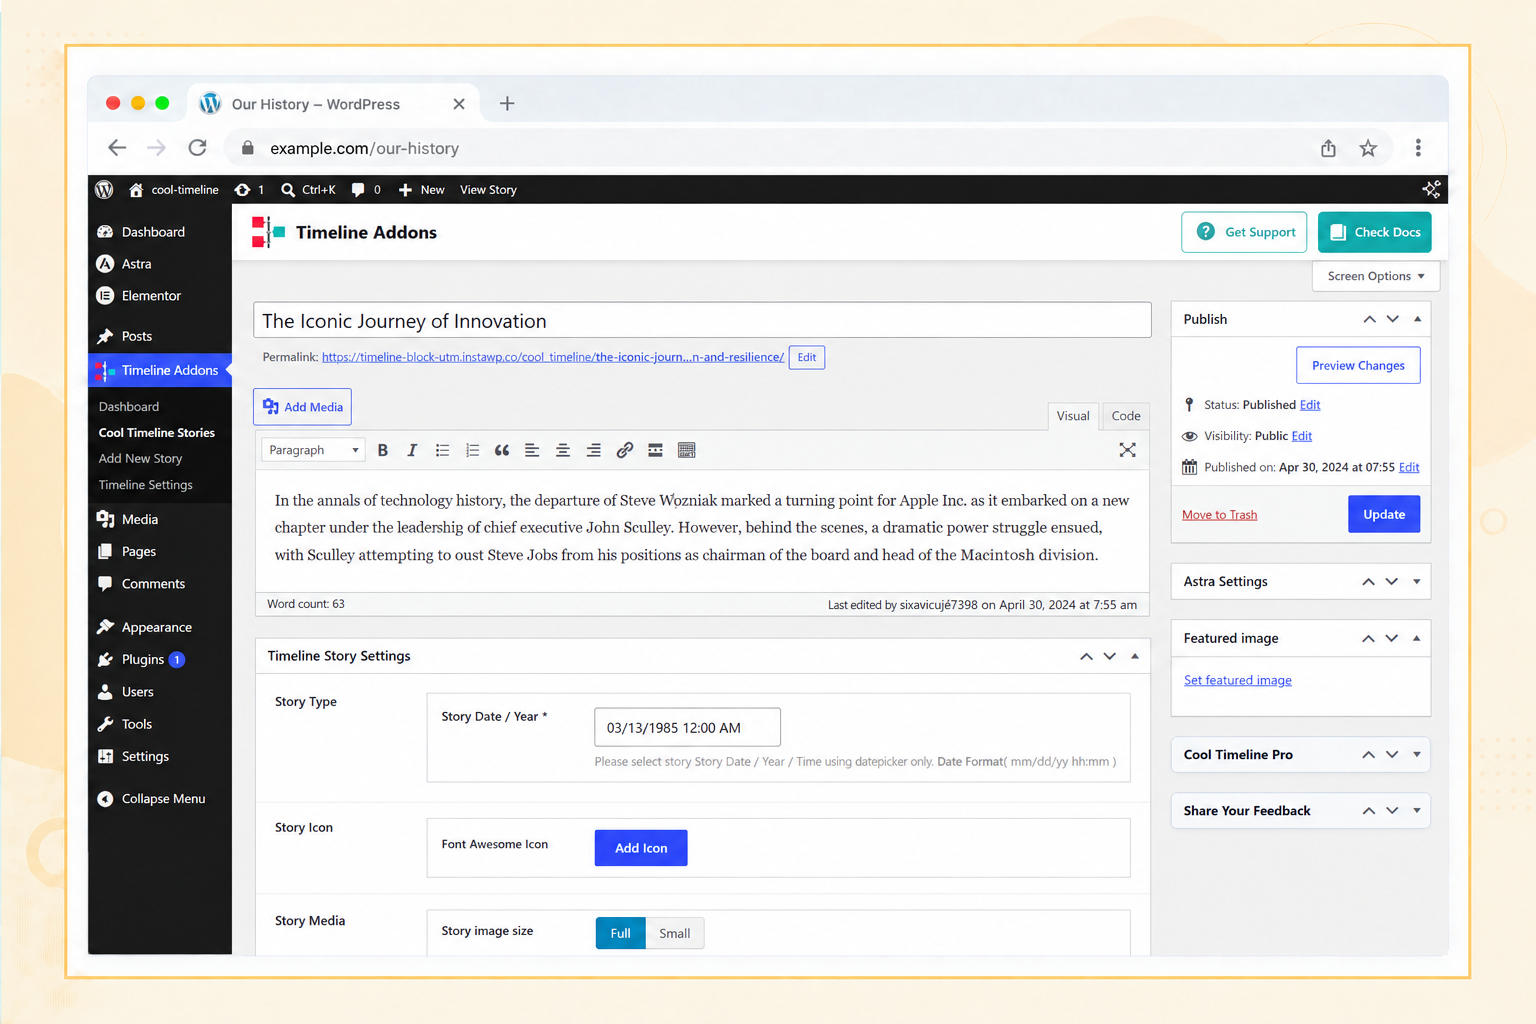The image size is (1536, 1024).
Task: Enter distraction-free fullscreen editor mode
Action: coord(1127,450)
